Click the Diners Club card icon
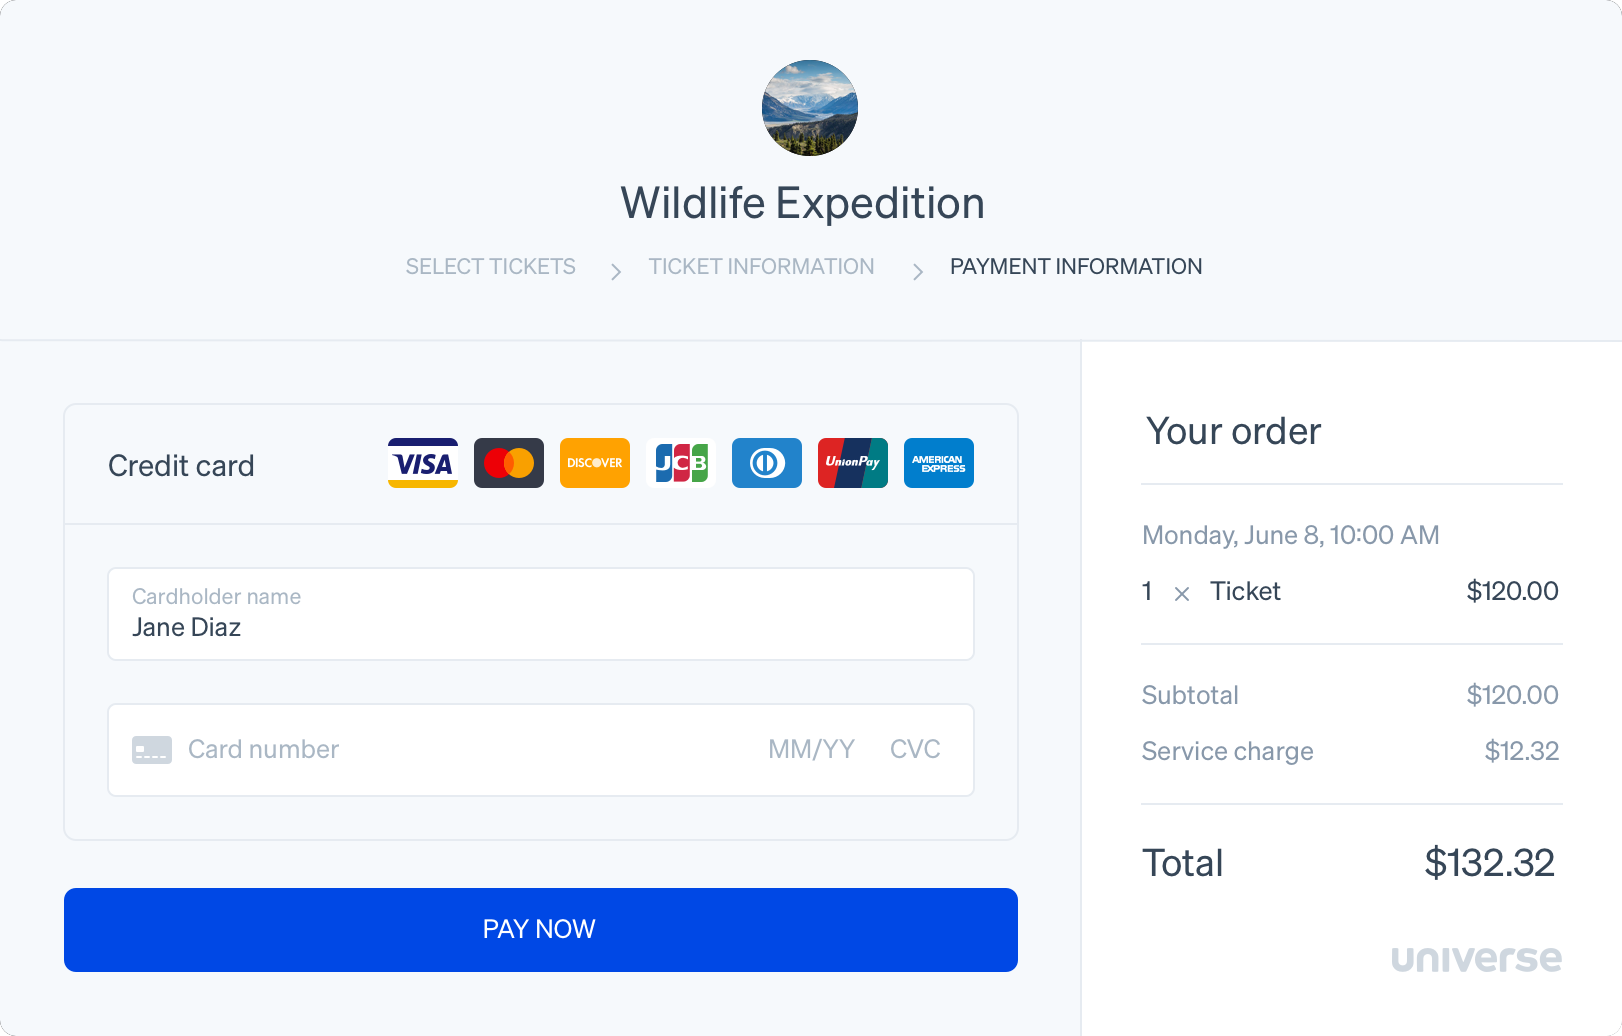Screen dimensions: 1622x1036 (x=767, y=463)
